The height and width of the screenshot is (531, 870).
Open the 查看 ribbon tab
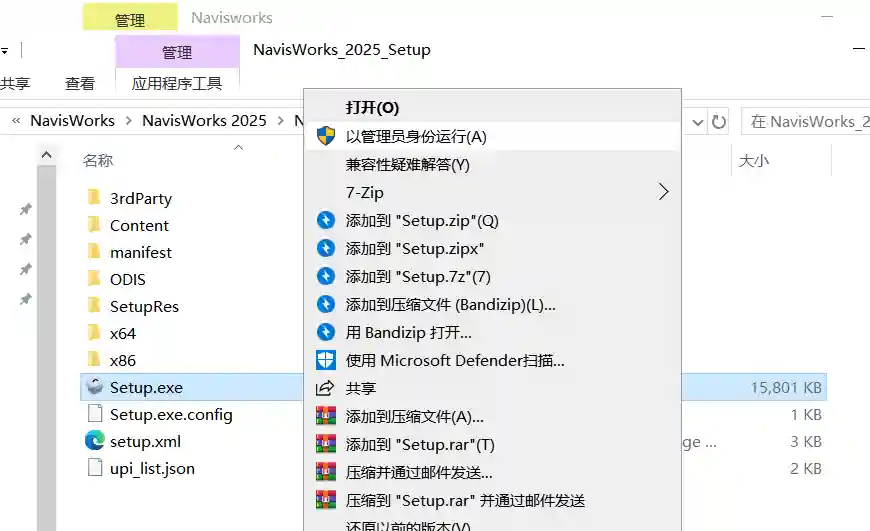(x=80, y=84)
